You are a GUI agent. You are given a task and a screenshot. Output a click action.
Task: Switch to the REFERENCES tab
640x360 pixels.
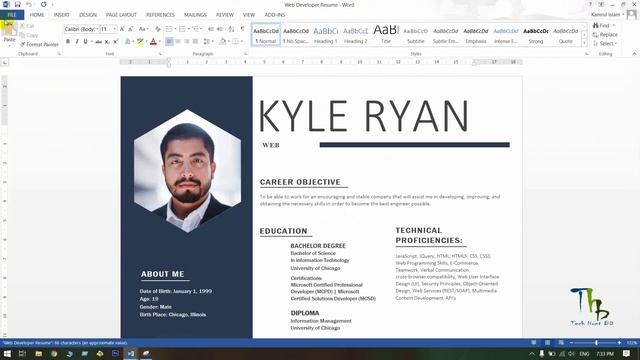click(160, 15)
